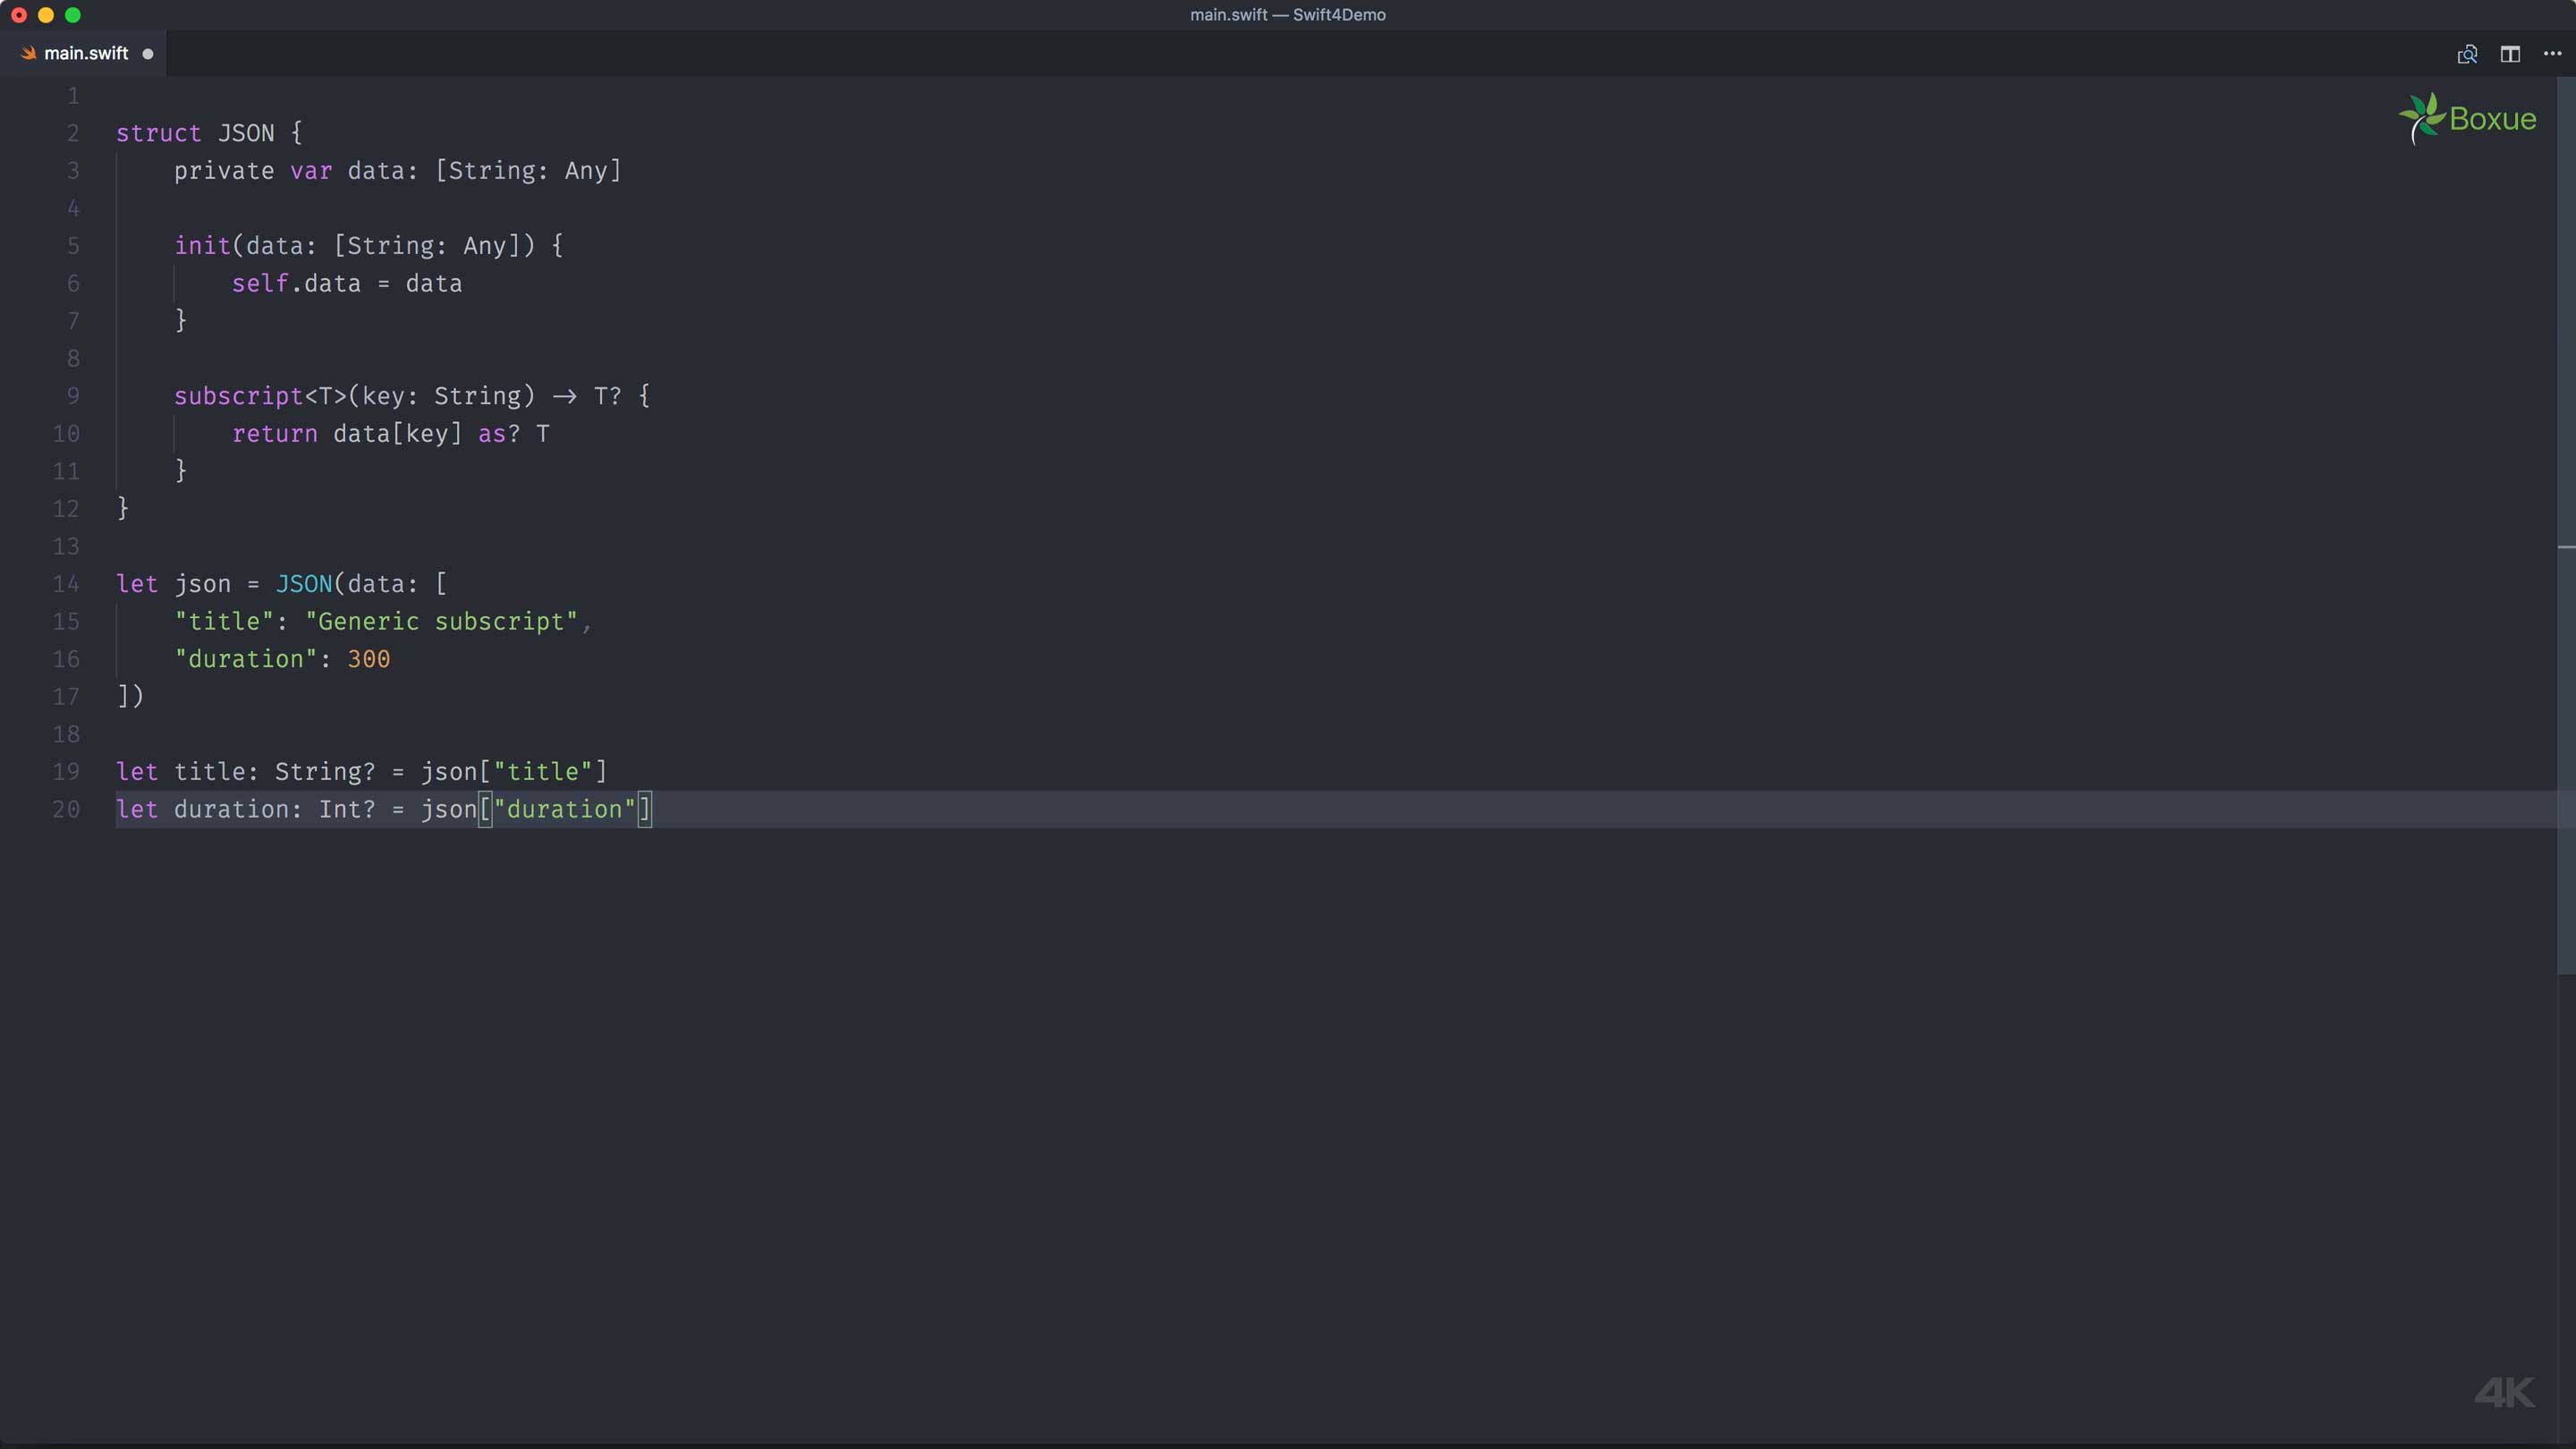Open the More Actions ellipsis menu

2552,54
